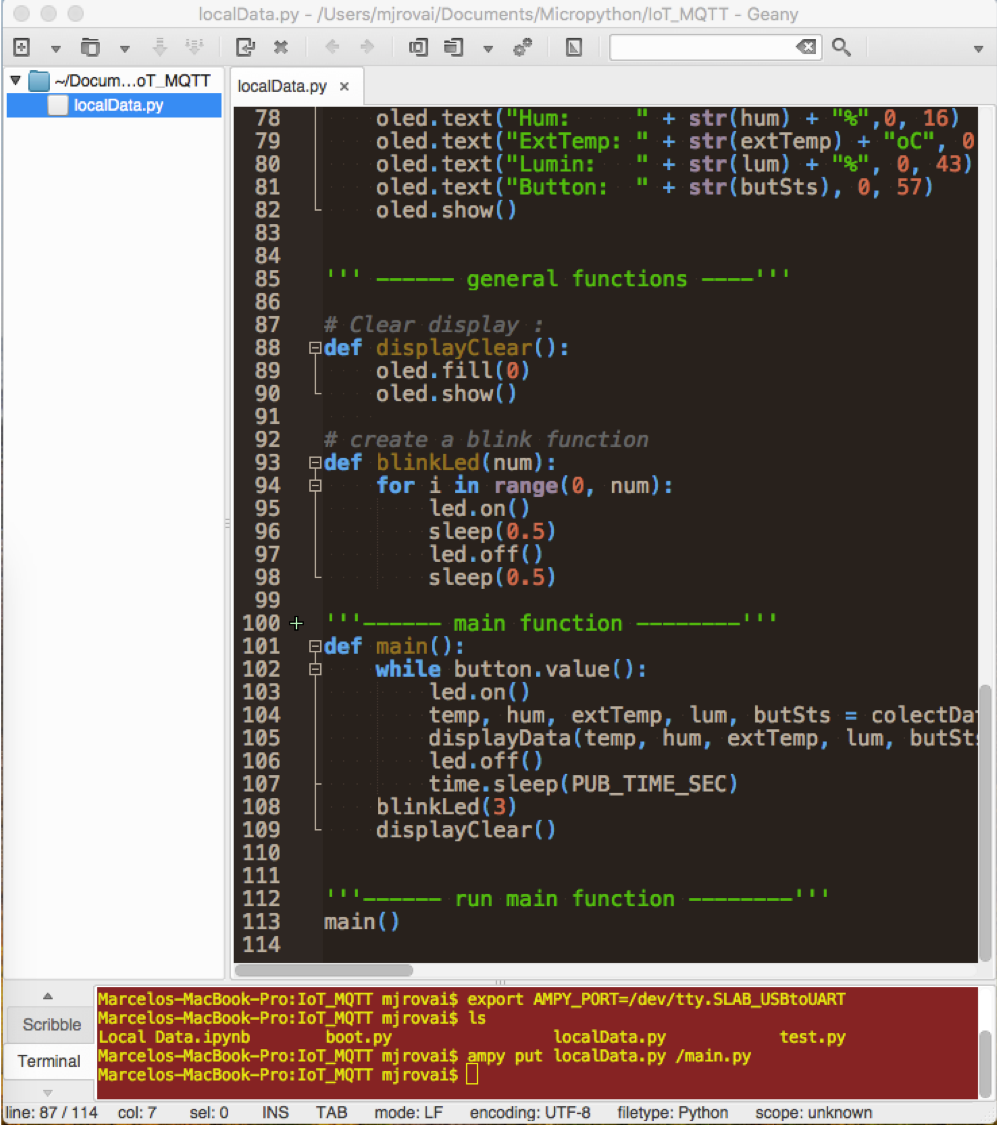997x1125 pixels.
Task: Close the current file via the toolbar X
Action: pyautogui.click(x=280, y=47)
